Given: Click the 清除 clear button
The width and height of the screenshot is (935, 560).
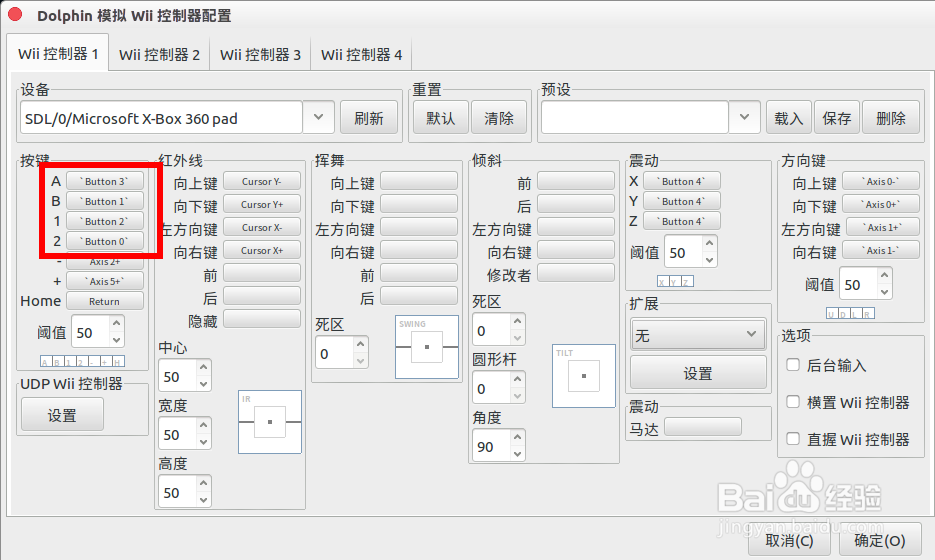Looking at the screenshot, I should point(499,117).
